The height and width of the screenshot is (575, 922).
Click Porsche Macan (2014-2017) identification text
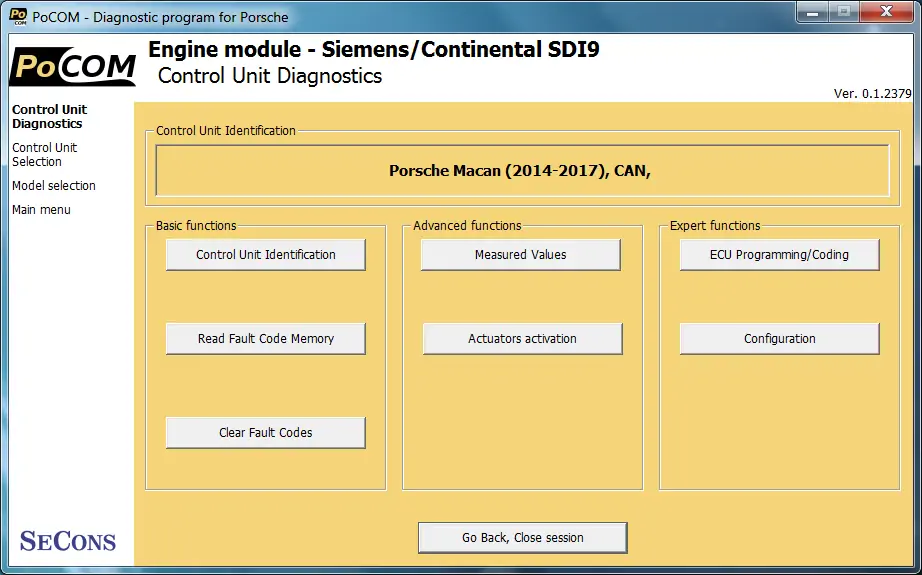click(x=520, y=171)
